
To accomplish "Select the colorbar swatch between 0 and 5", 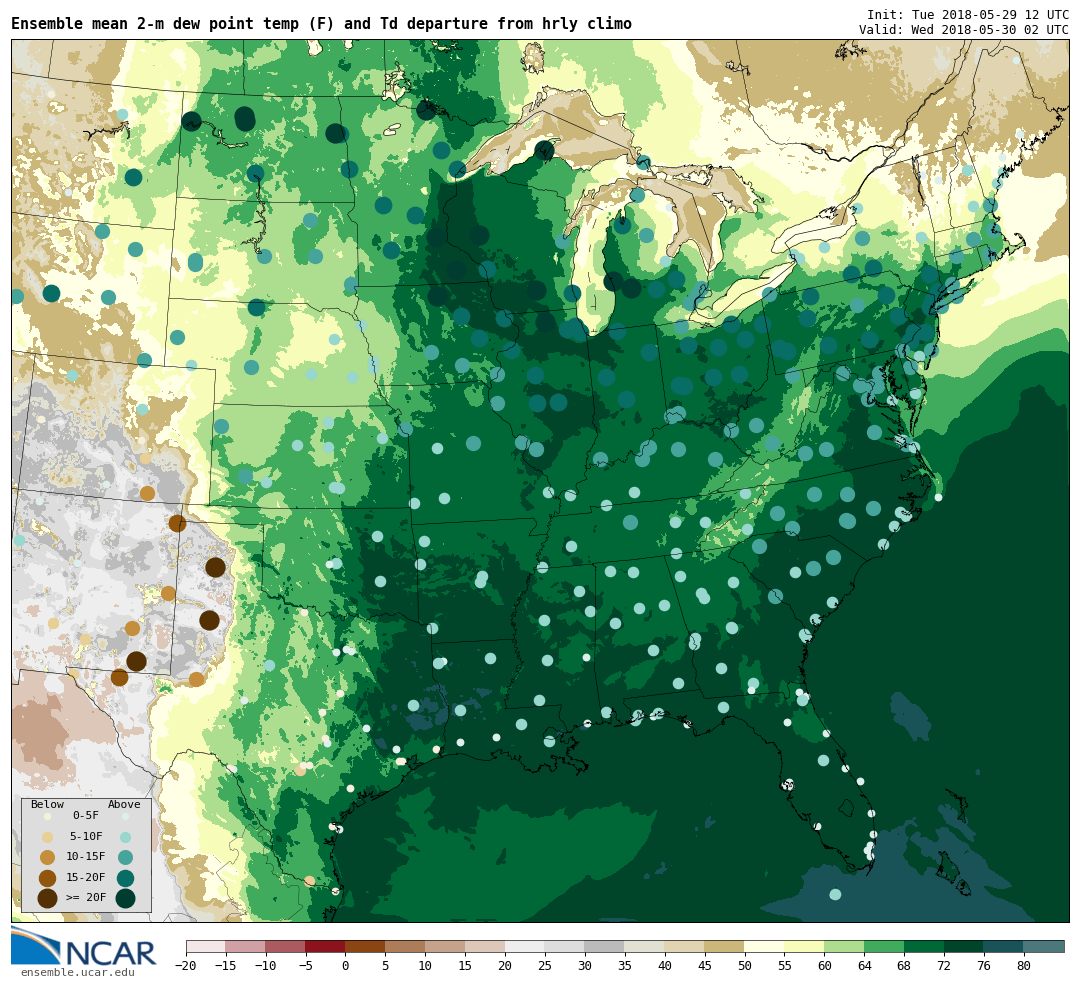I will point(365,946).
